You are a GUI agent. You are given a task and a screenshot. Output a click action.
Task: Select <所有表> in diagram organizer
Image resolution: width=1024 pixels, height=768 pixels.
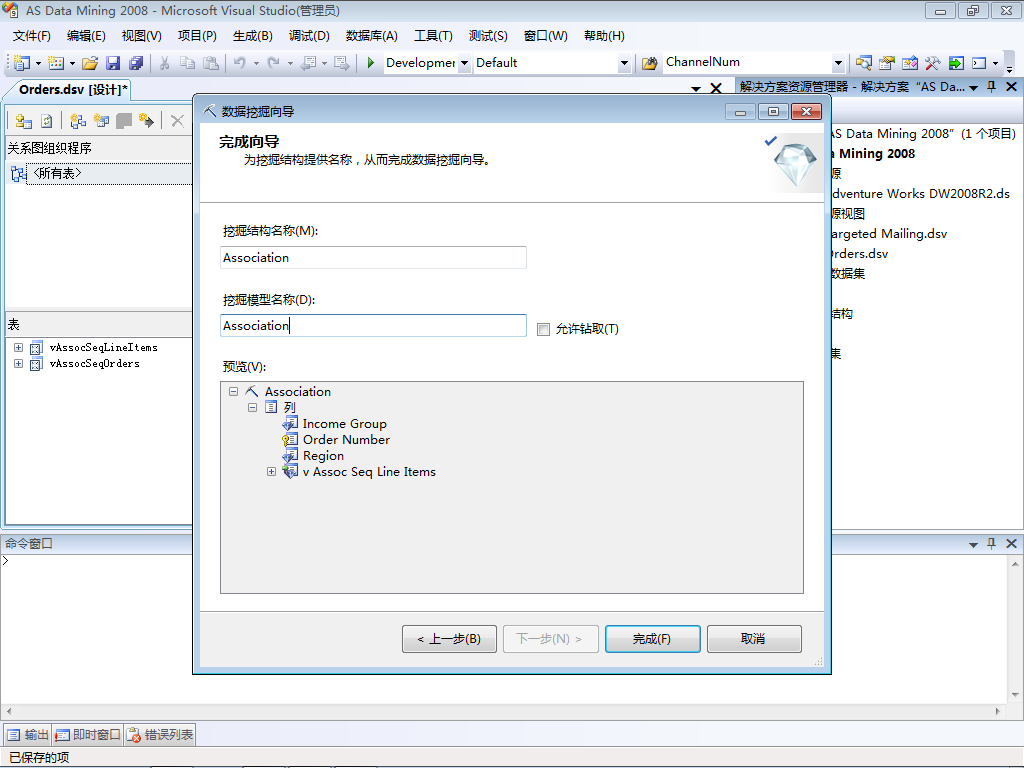tap(57, 173)
